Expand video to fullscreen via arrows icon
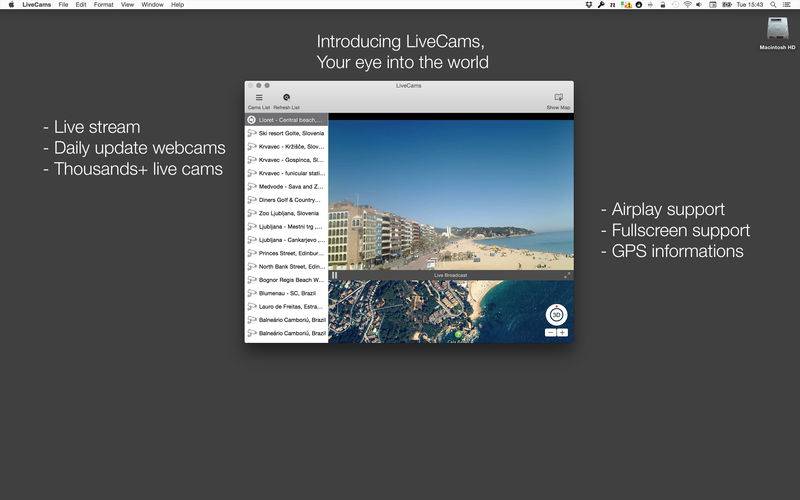Image resolution: width=800 pixels, height=500 pixels. click(x=567, y=275)
